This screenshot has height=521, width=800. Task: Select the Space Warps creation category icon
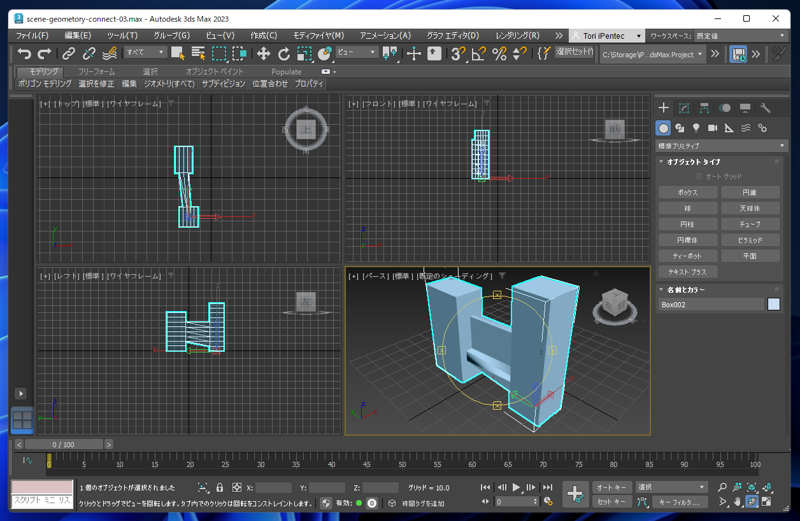(746, 128)
